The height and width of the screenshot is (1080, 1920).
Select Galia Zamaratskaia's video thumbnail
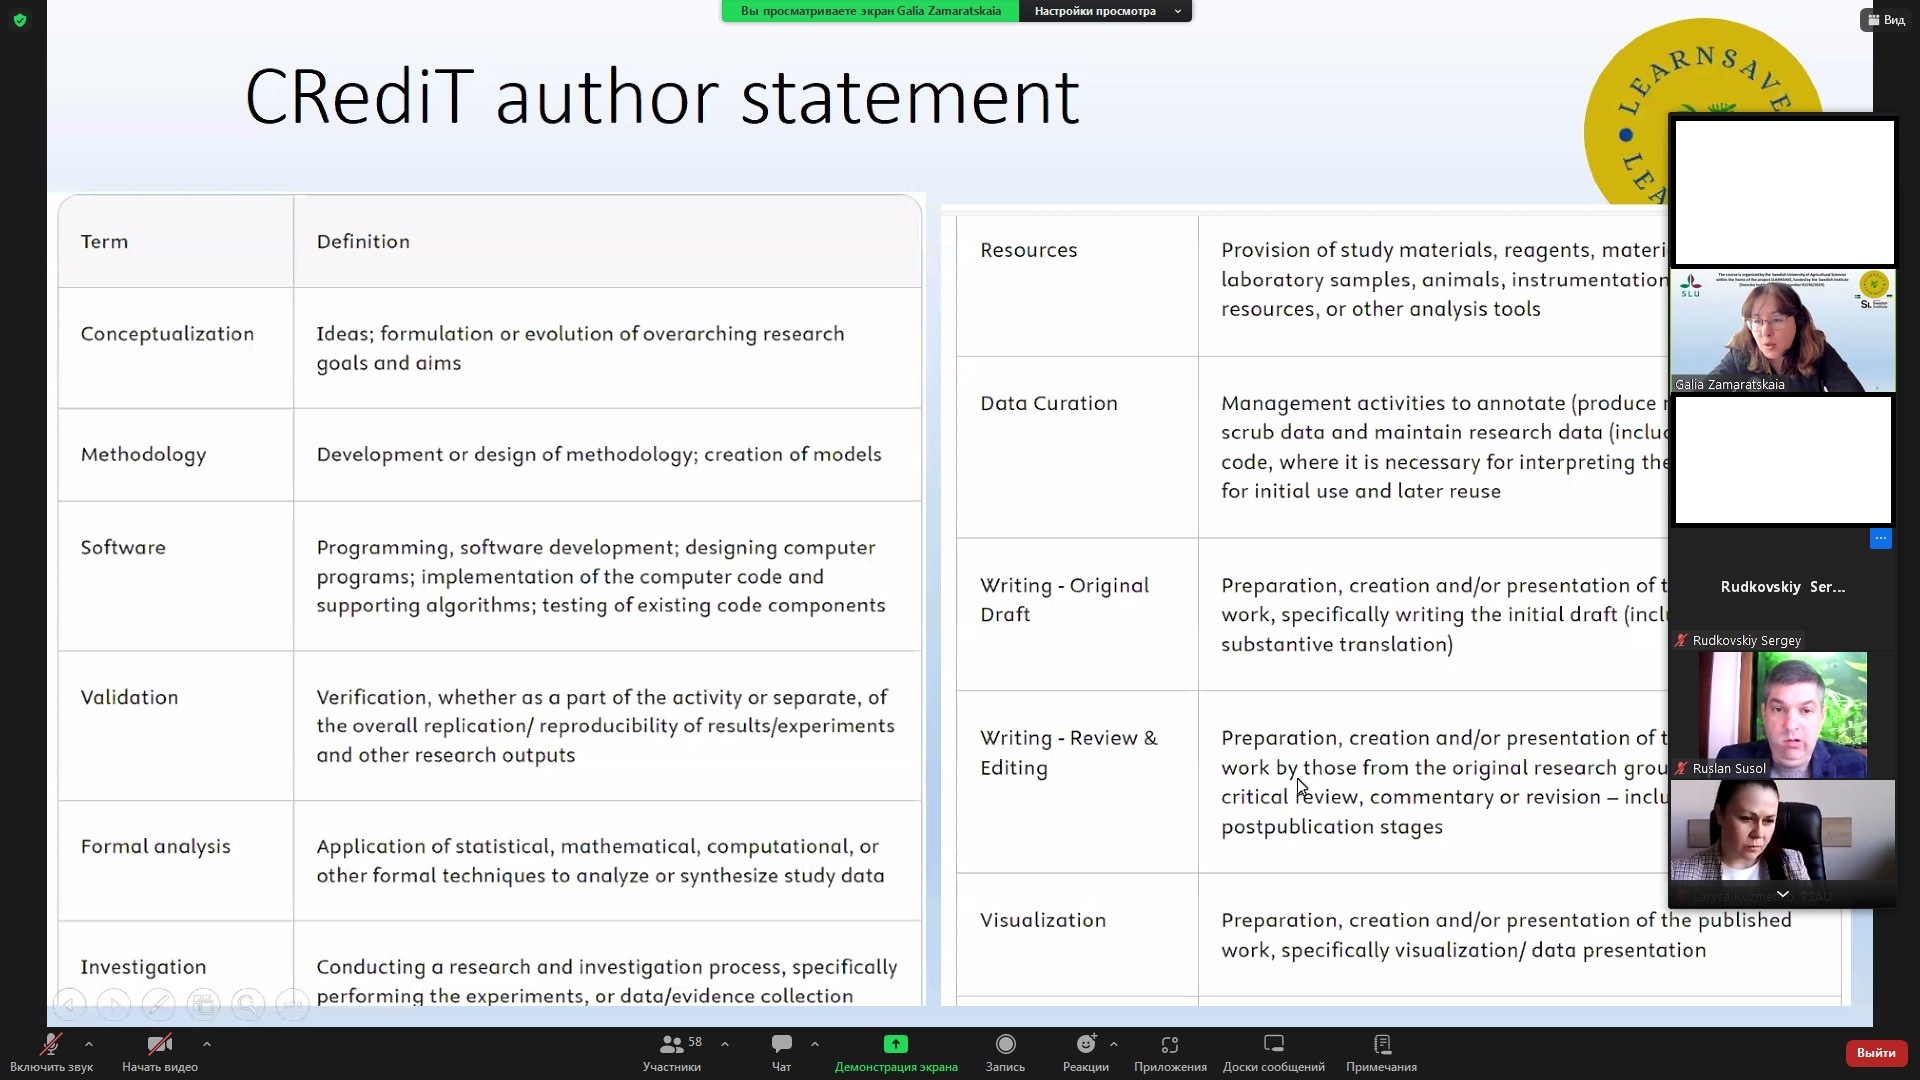[1783, 331]
